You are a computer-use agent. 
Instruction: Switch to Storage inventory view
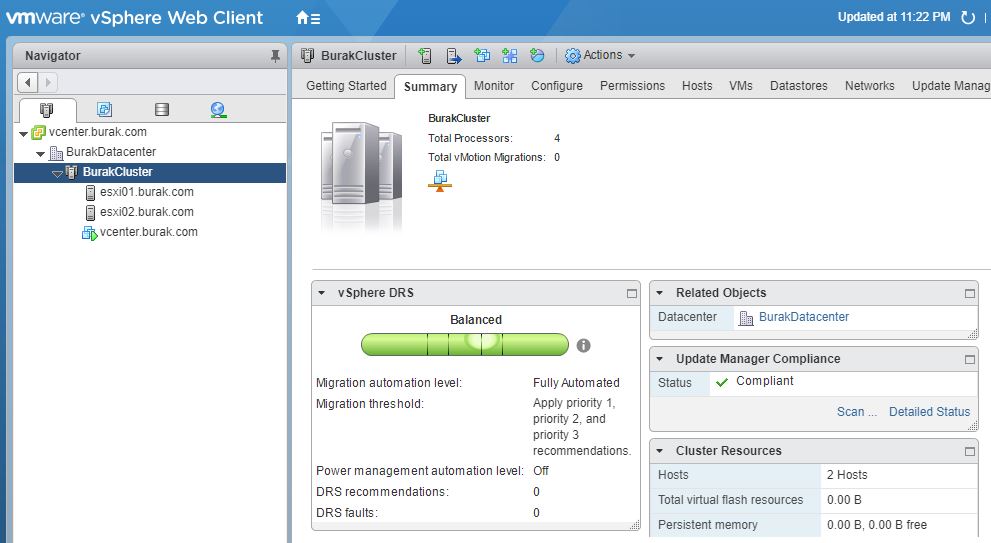coord(162,109)
